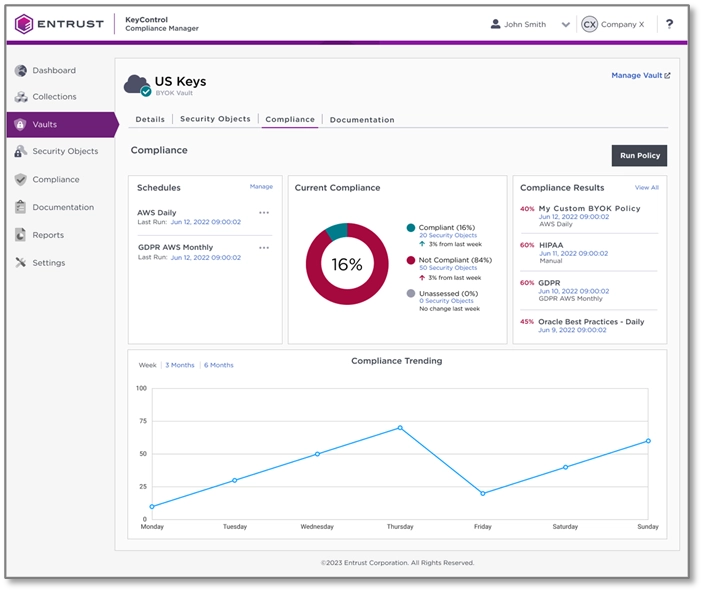
Task: Click the Reports sidebar icon
Action: tap(20, 235)
